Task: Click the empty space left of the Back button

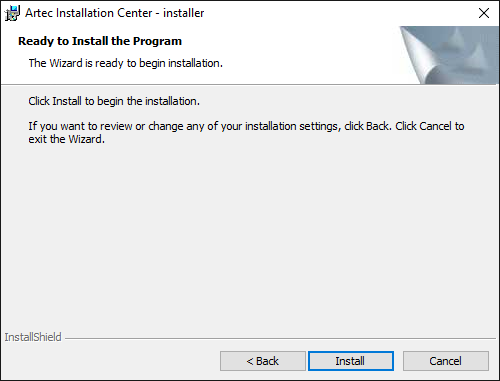Action: pos(110,361)
